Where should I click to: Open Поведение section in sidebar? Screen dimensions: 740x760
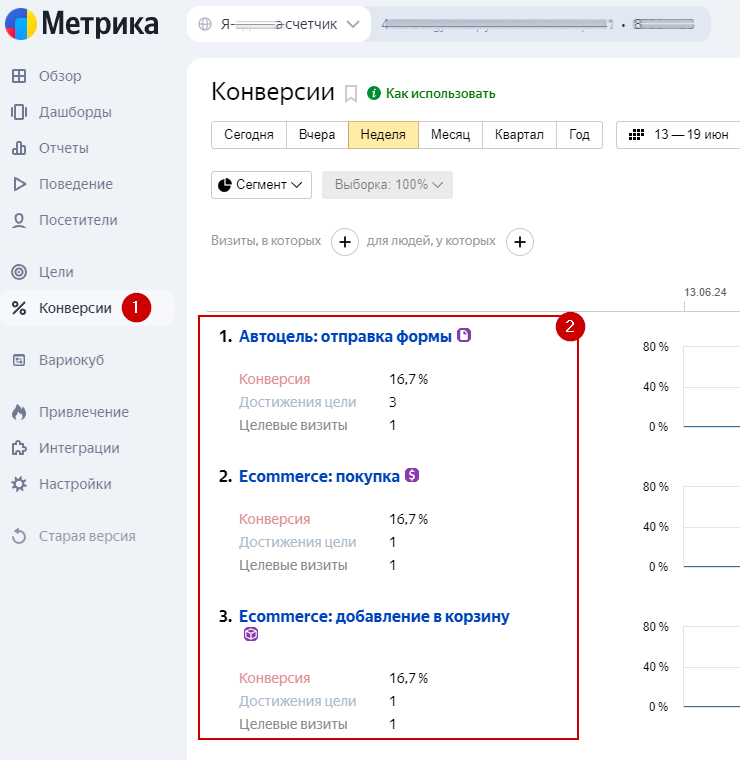click(75, 184)
